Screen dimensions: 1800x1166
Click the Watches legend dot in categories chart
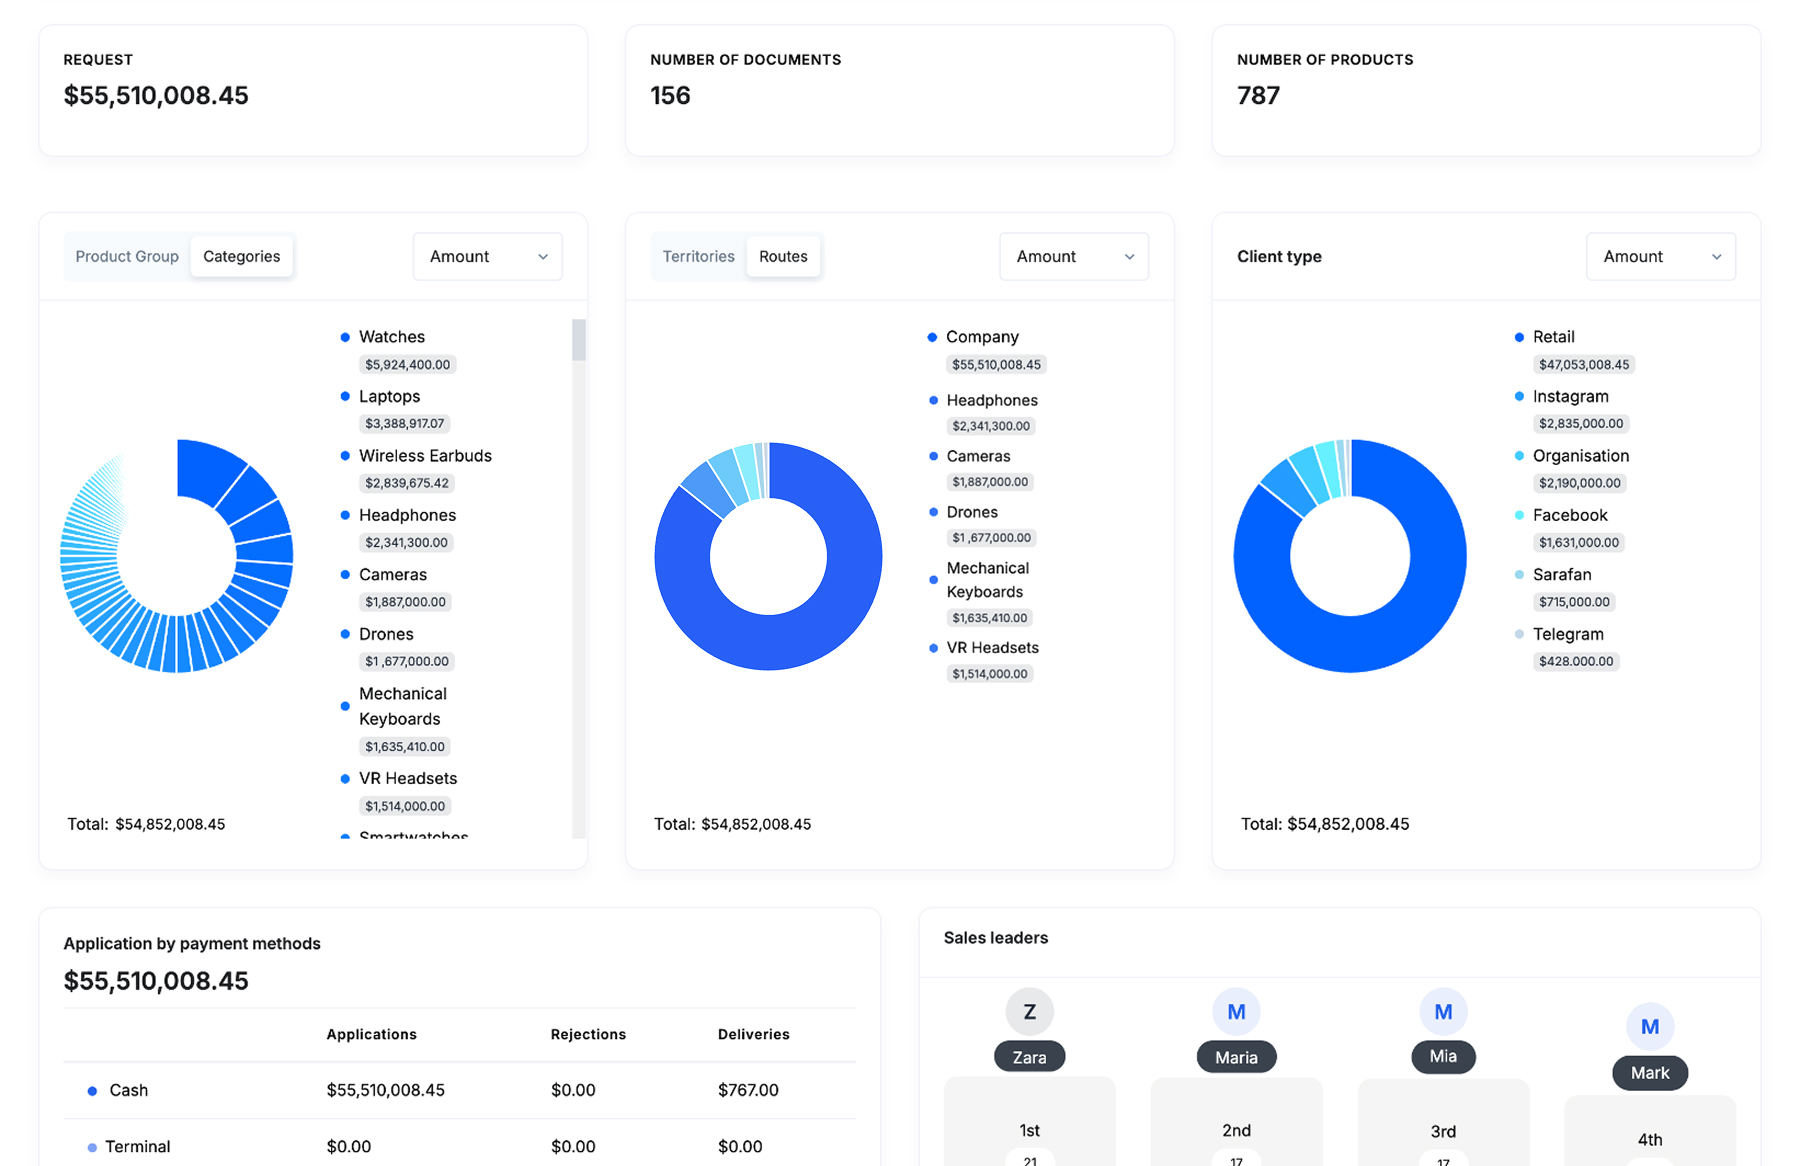(345, 338)
